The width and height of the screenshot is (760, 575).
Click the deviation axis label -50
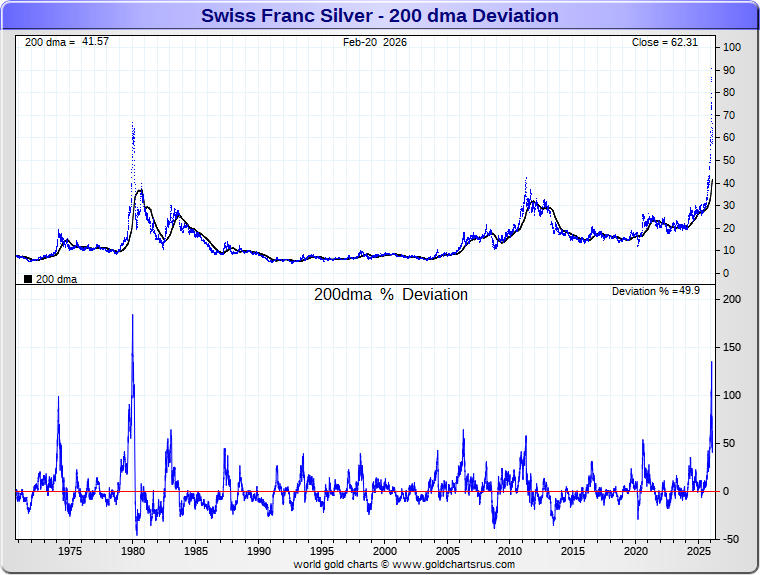point(731,539)
